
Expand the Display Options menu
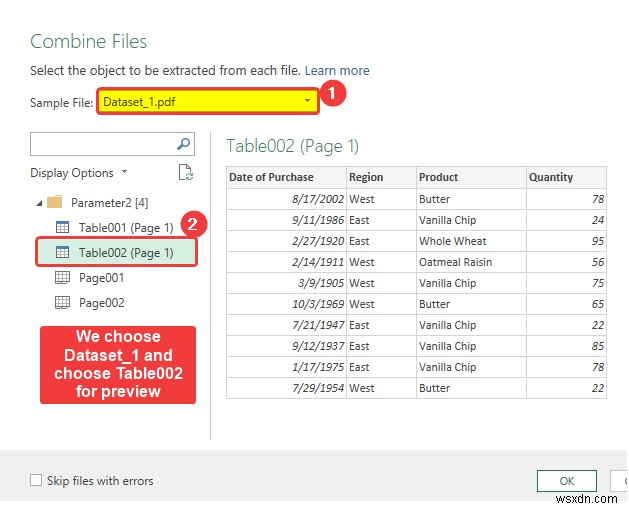pos(79,173)
